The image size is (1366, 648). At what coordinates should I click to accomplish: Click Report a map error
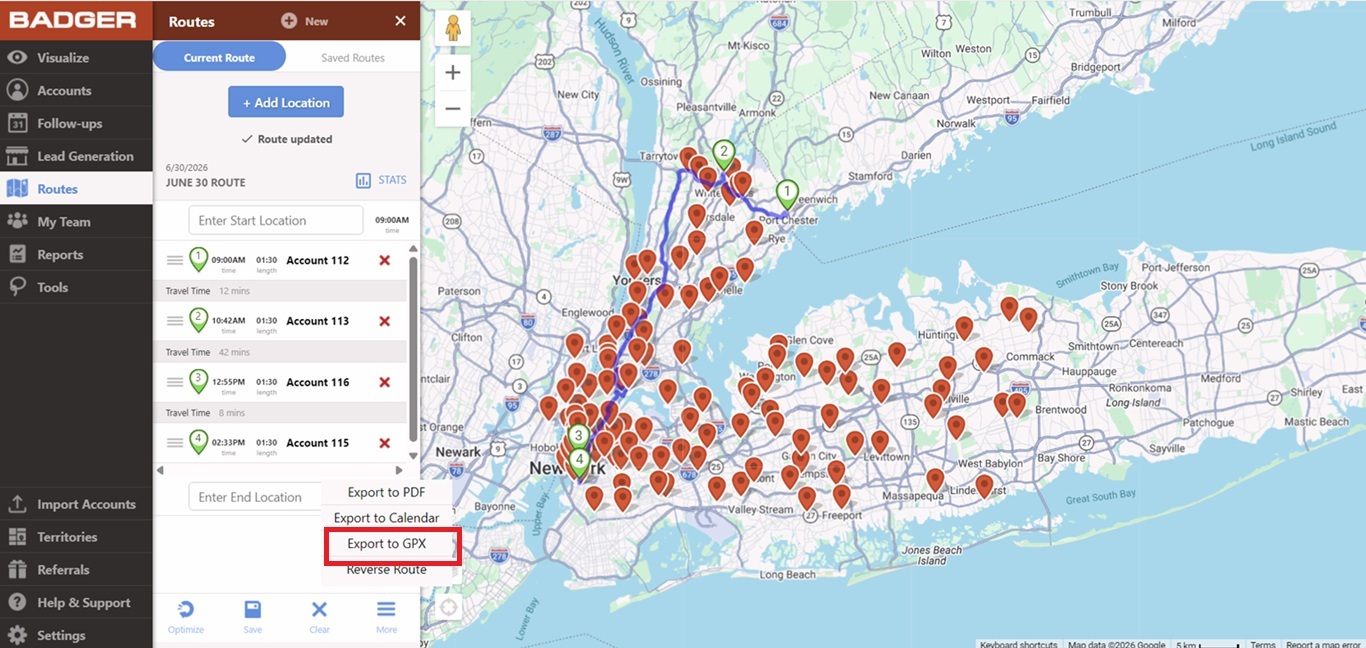tap(1323, 644)
